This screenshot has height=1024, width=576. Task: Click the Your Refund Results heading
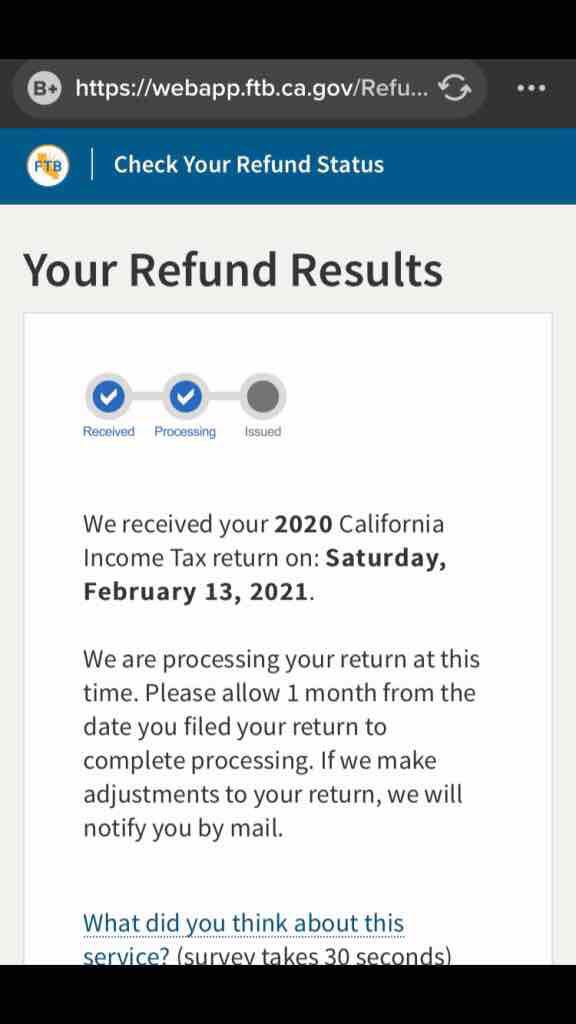tap(233, 269)
